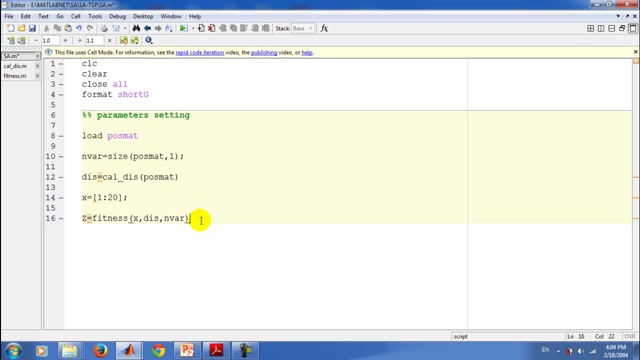Viewport: 640px width, 360px height.
Task: Open Google Chrome from the taskbar
Action: (x=158, y=351)
